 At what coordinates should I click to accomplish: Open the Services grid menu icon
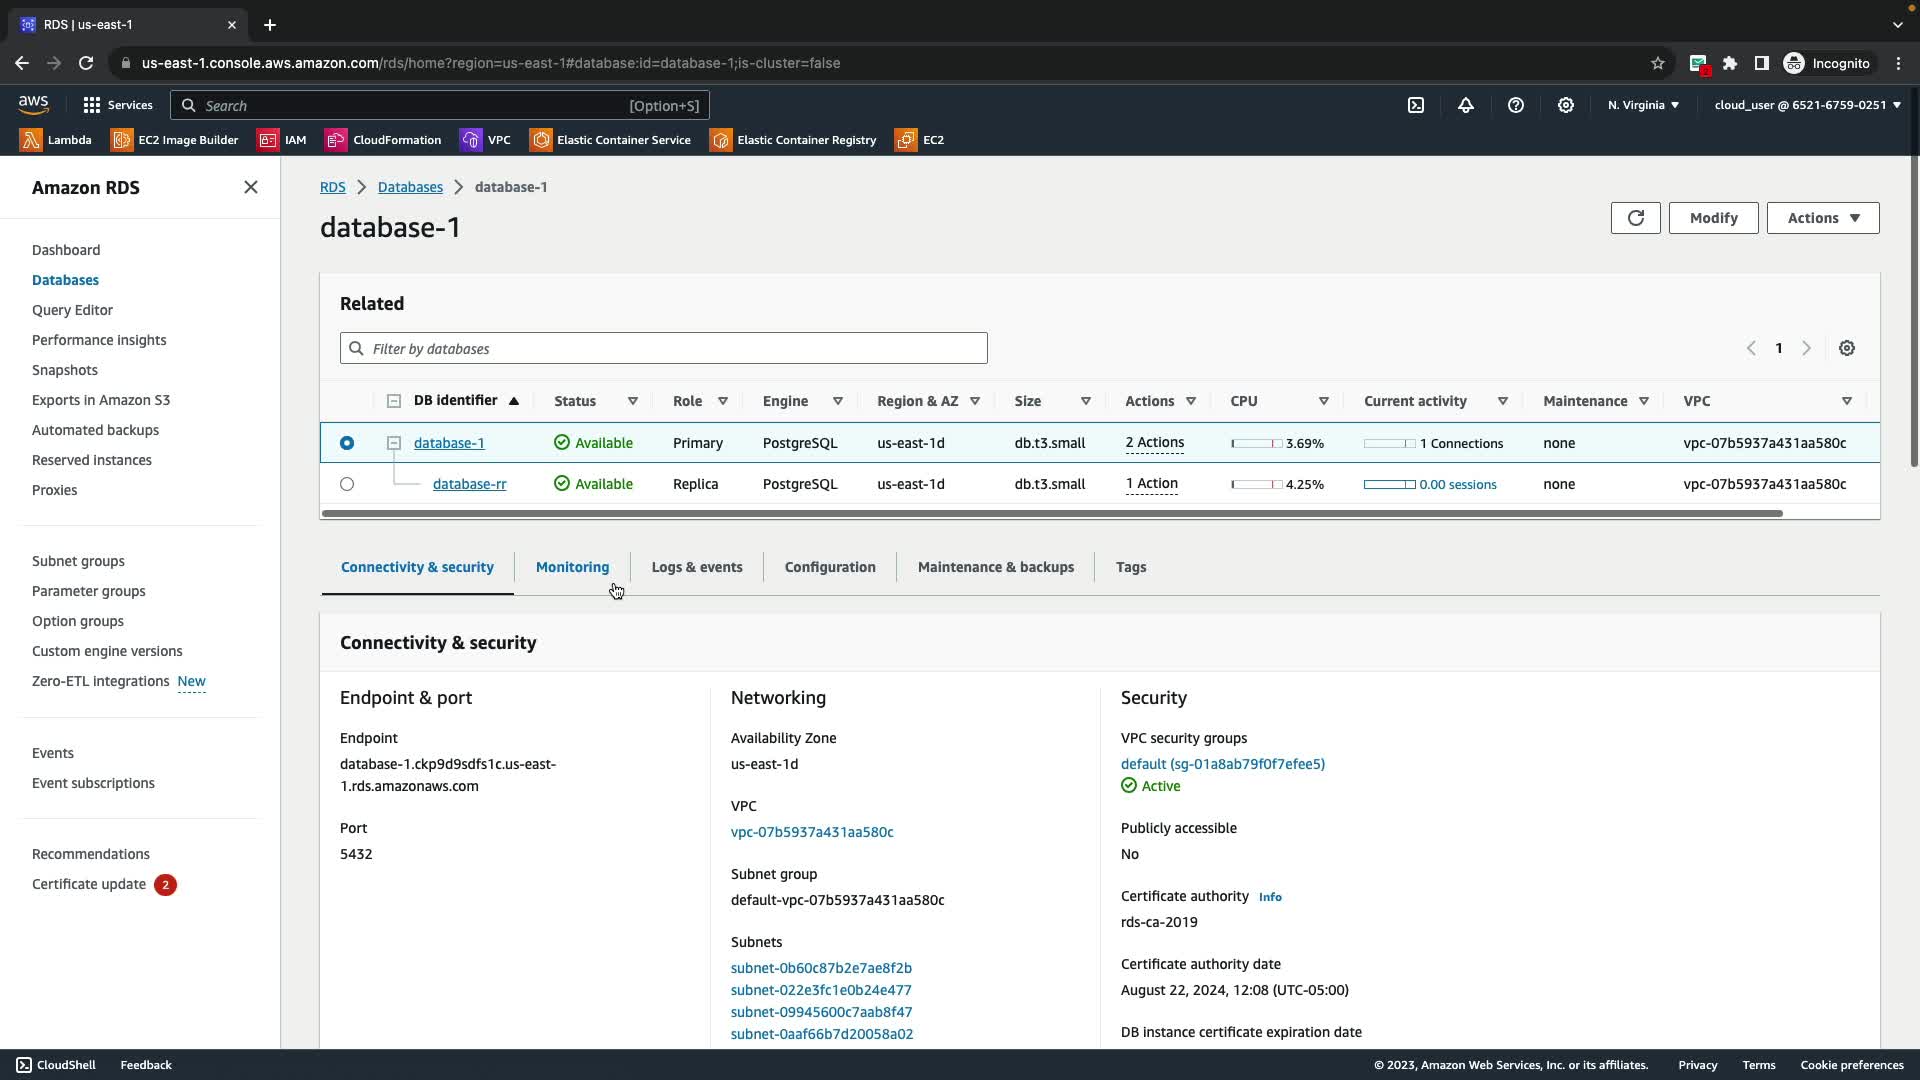[x=92, y=105]
